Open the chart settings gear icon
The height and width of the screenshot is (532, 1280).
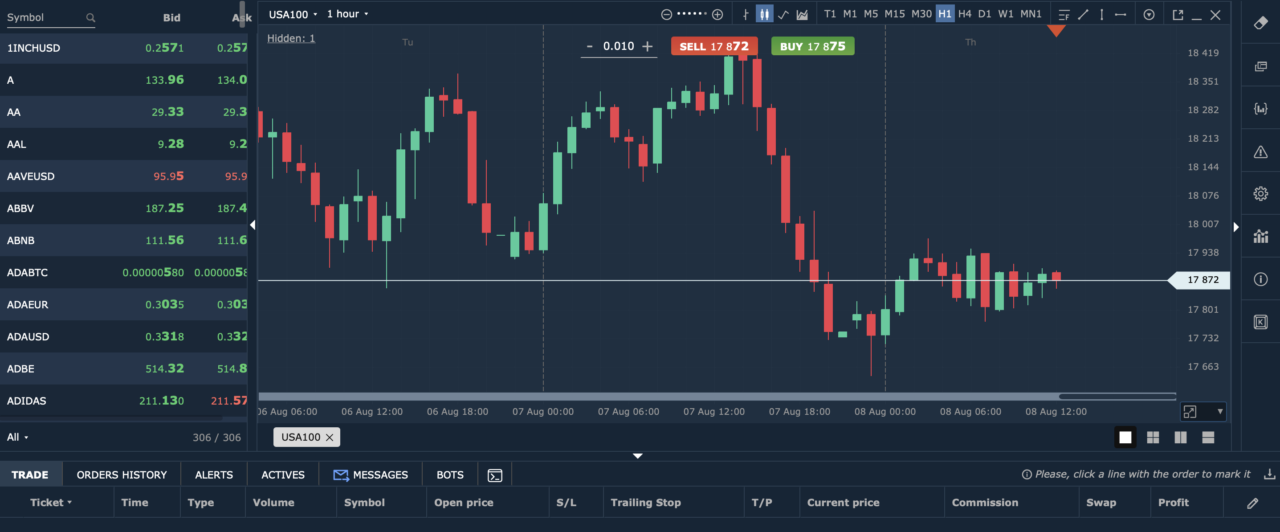(x=1260, y=194)
